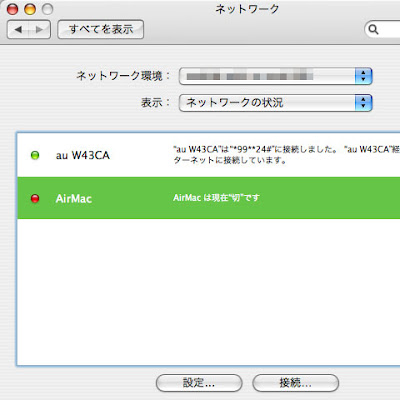This screenshot has width=400, height=400.
Task: Click the magnifier icon in search field
Action: [374, 30]
